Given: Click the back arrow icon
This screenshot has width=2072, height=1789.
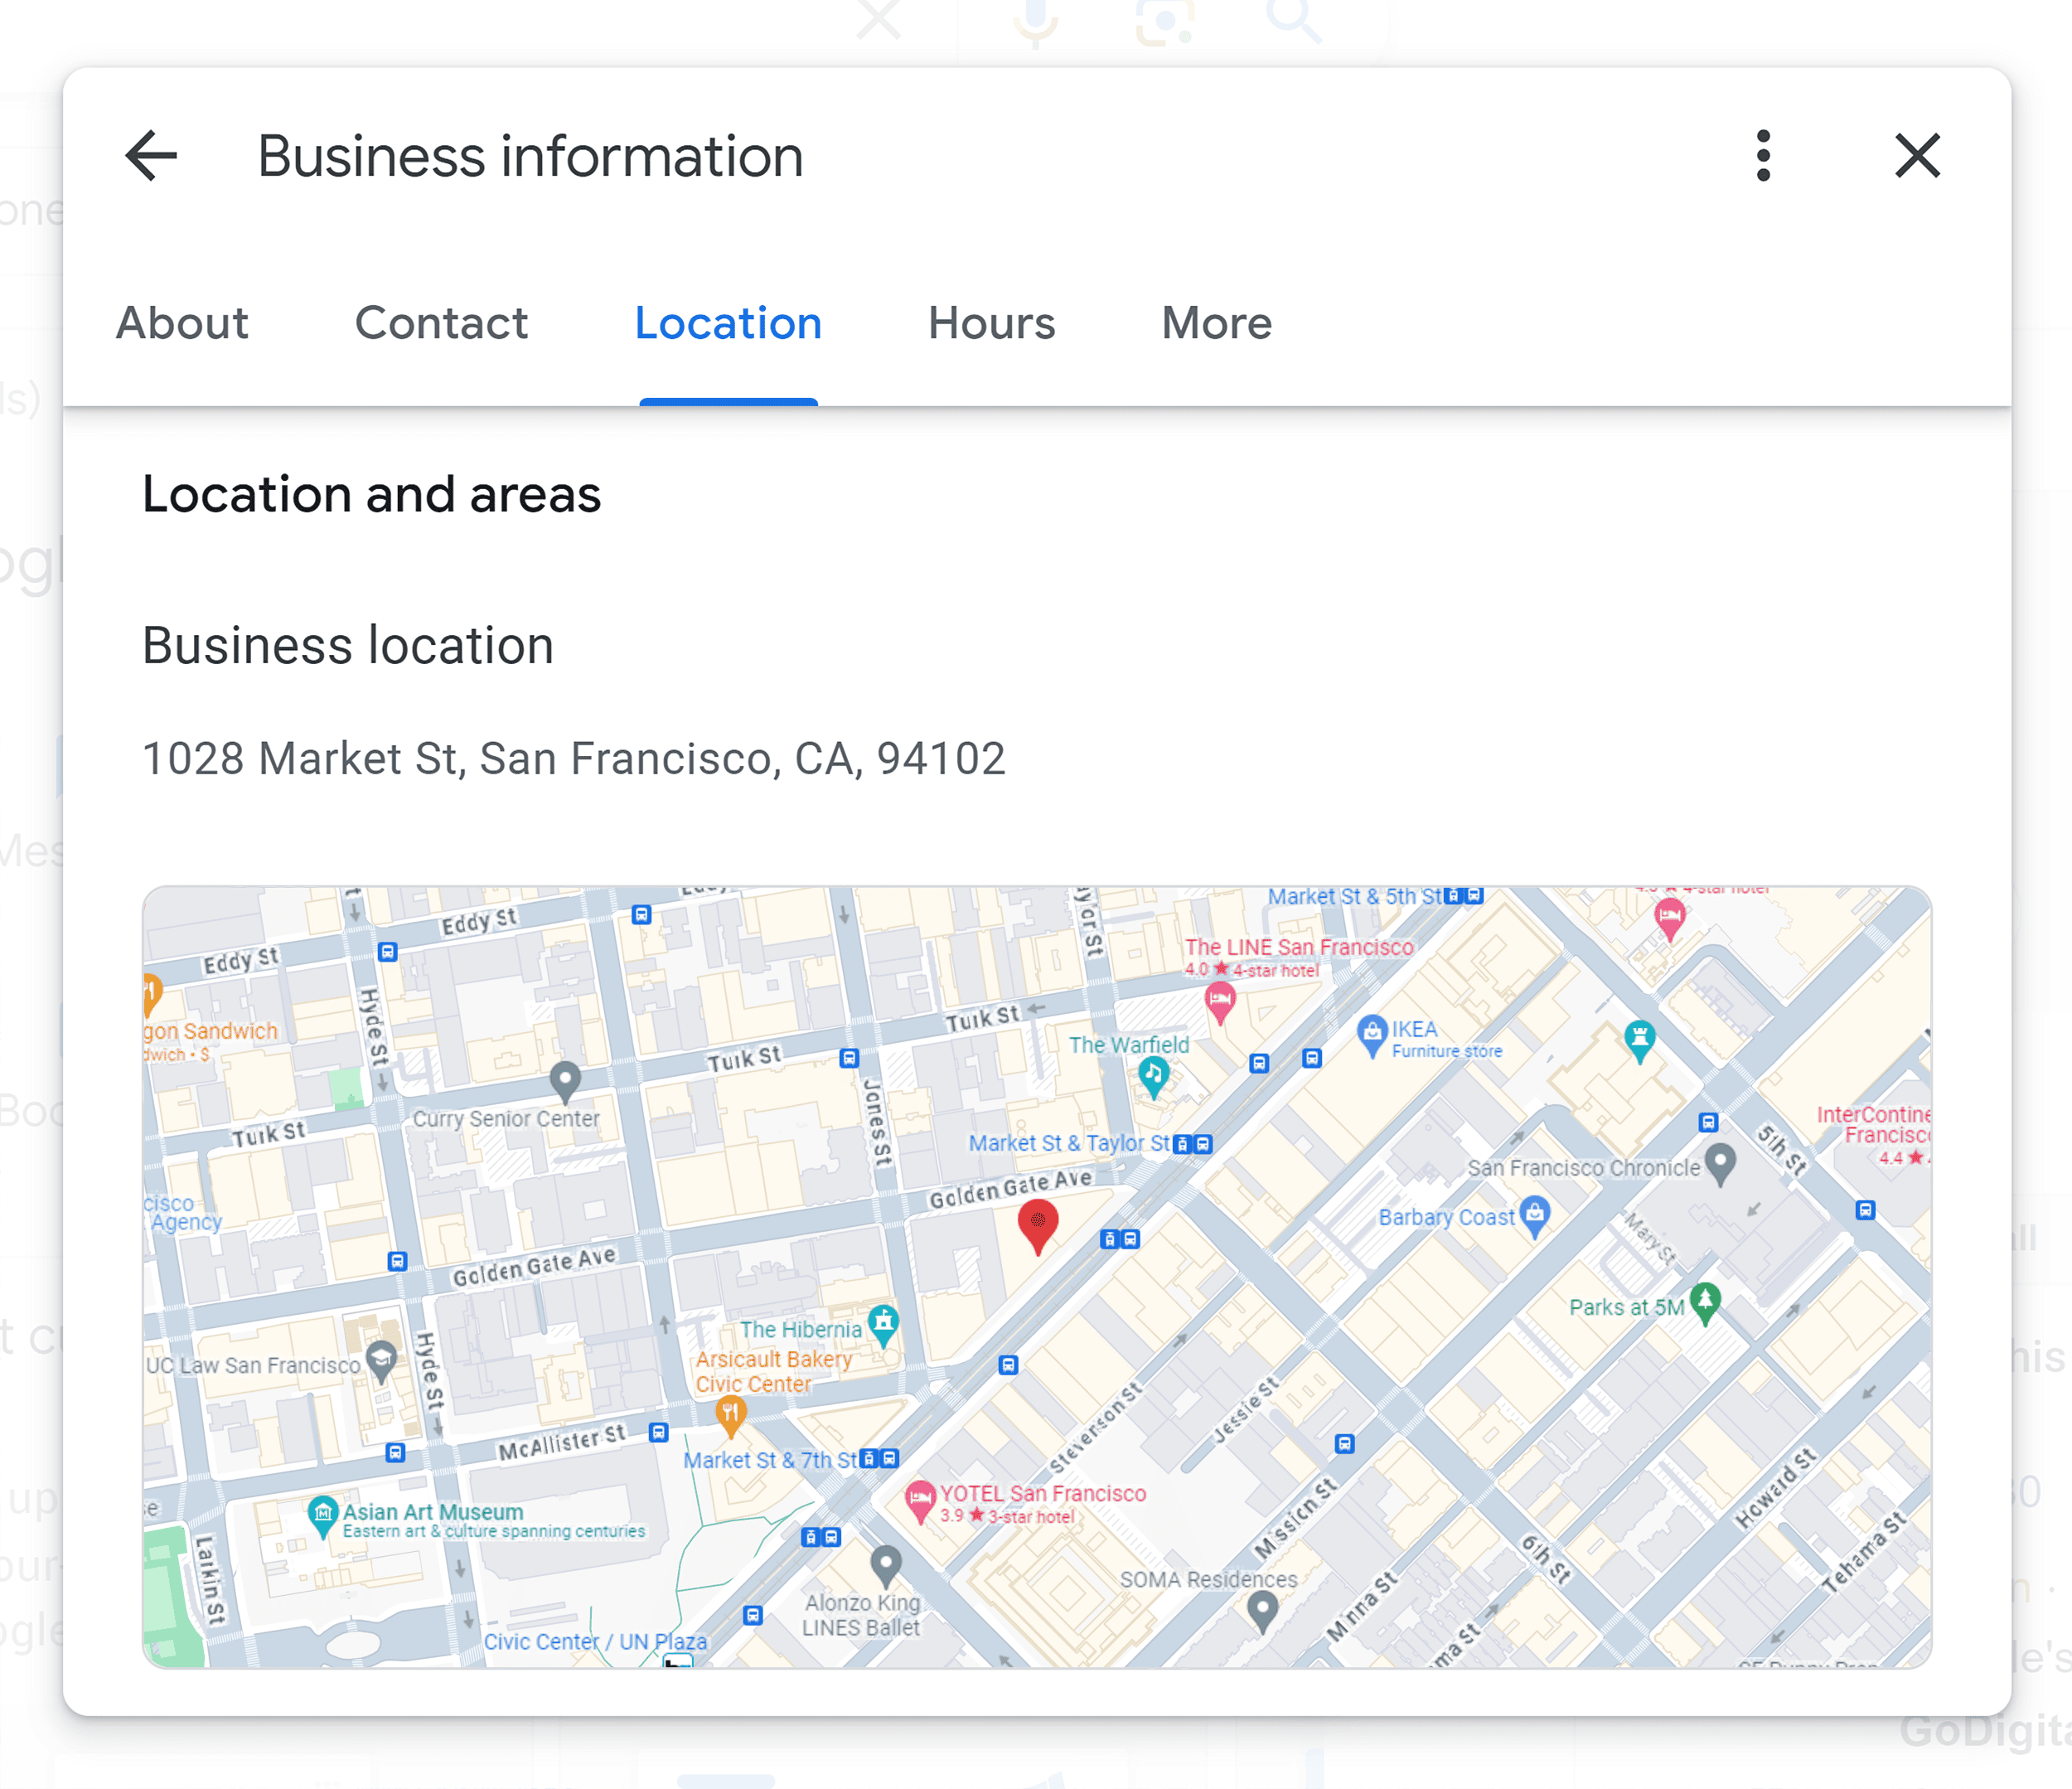Looking at the screenshot, I should click(152, 155).
